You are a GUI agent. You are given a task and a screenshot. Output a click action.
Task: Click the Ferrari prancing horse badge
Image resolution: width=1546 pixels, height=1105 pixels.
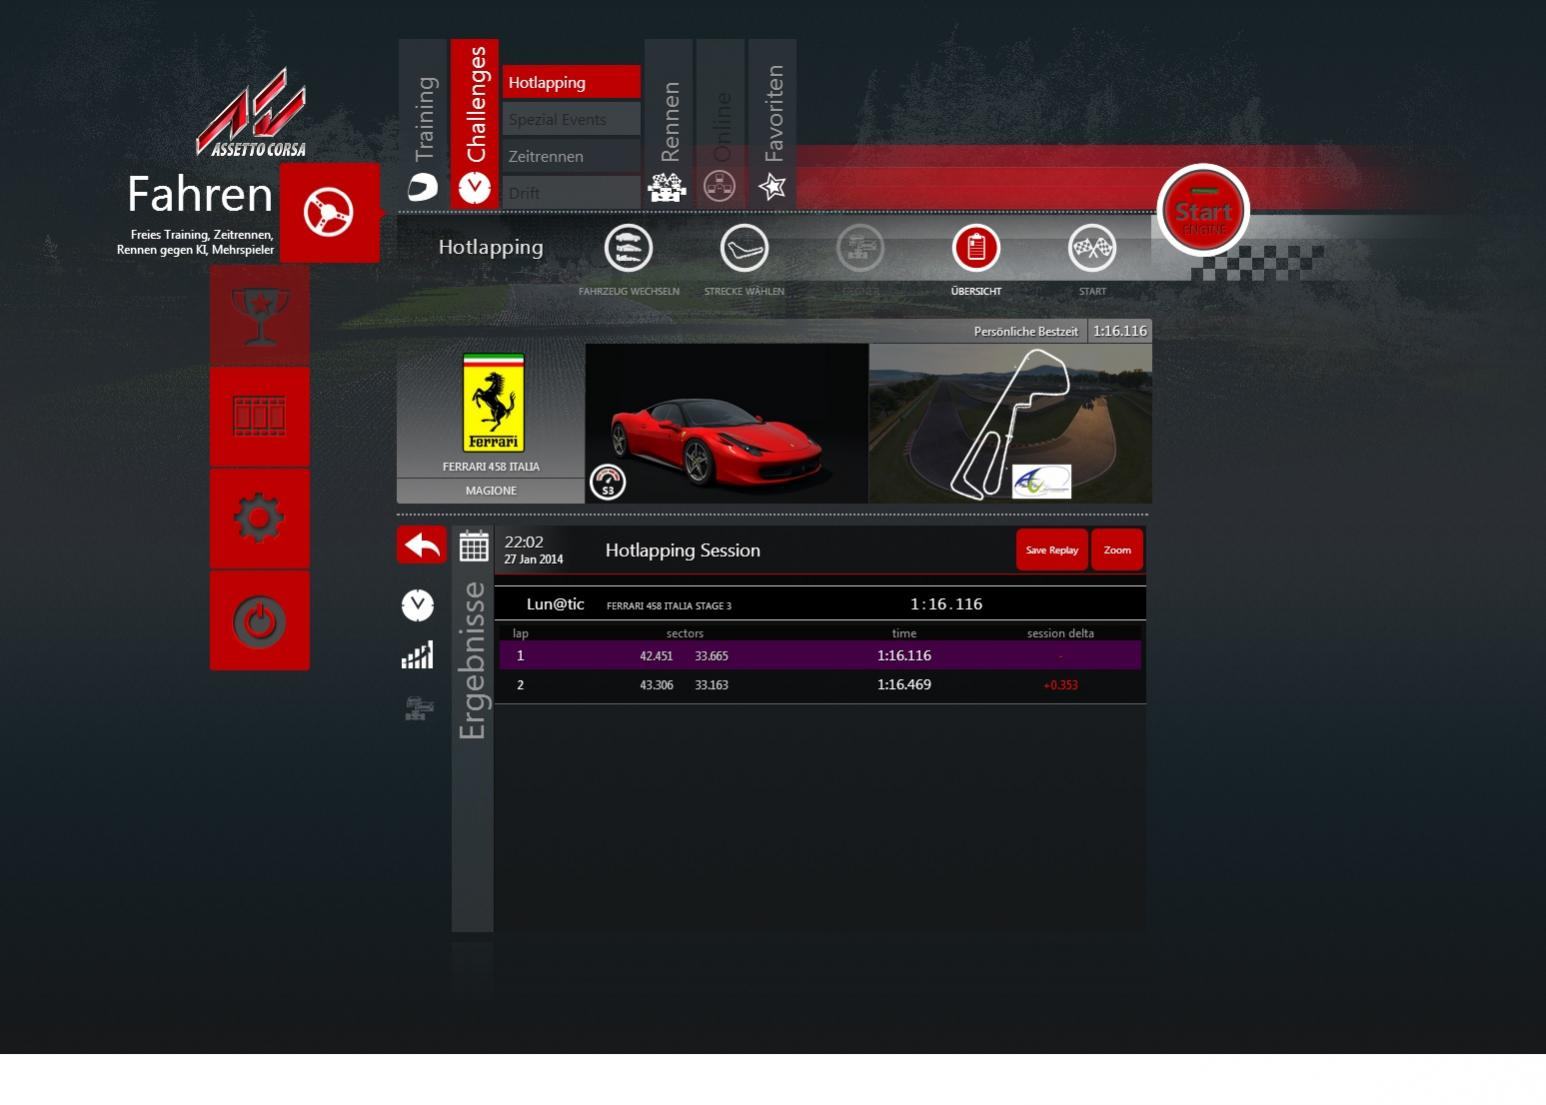click(493, 403)
